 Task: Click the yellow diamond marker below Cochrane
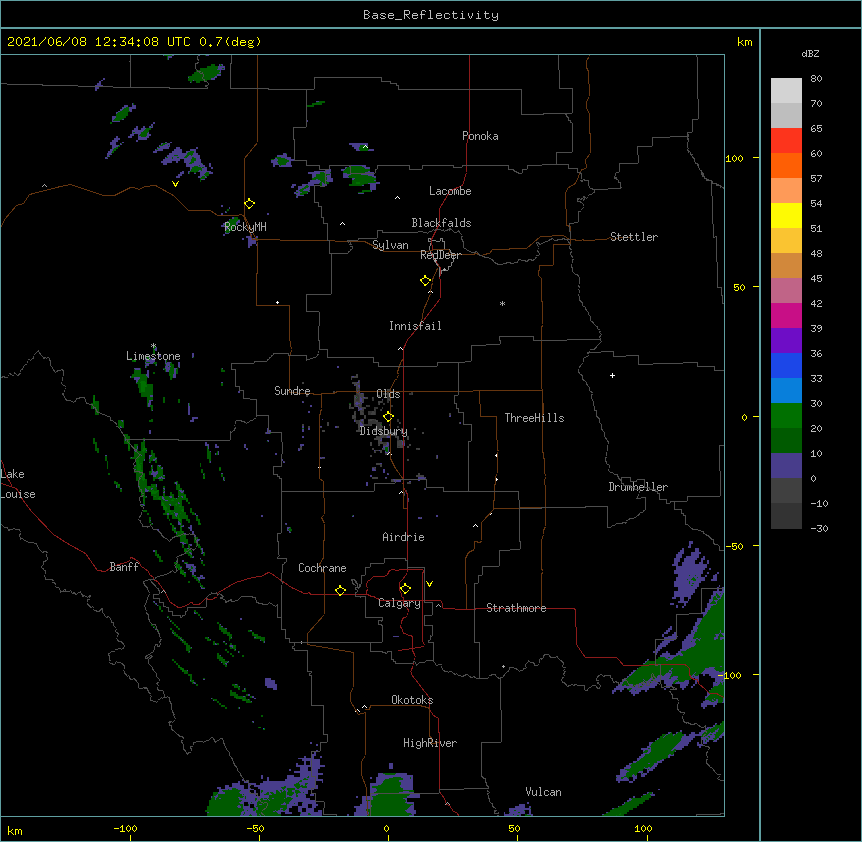340,590
